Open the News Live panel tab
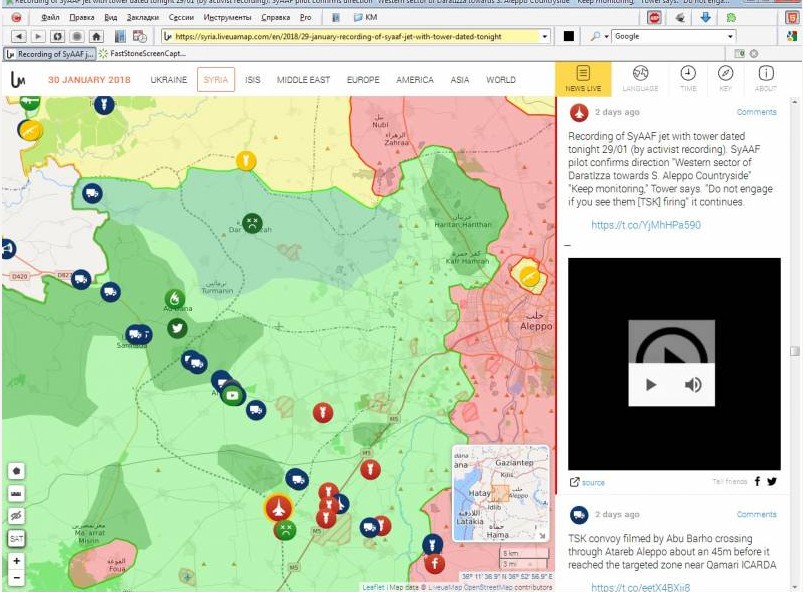803x592 pixels. (583, 79)
